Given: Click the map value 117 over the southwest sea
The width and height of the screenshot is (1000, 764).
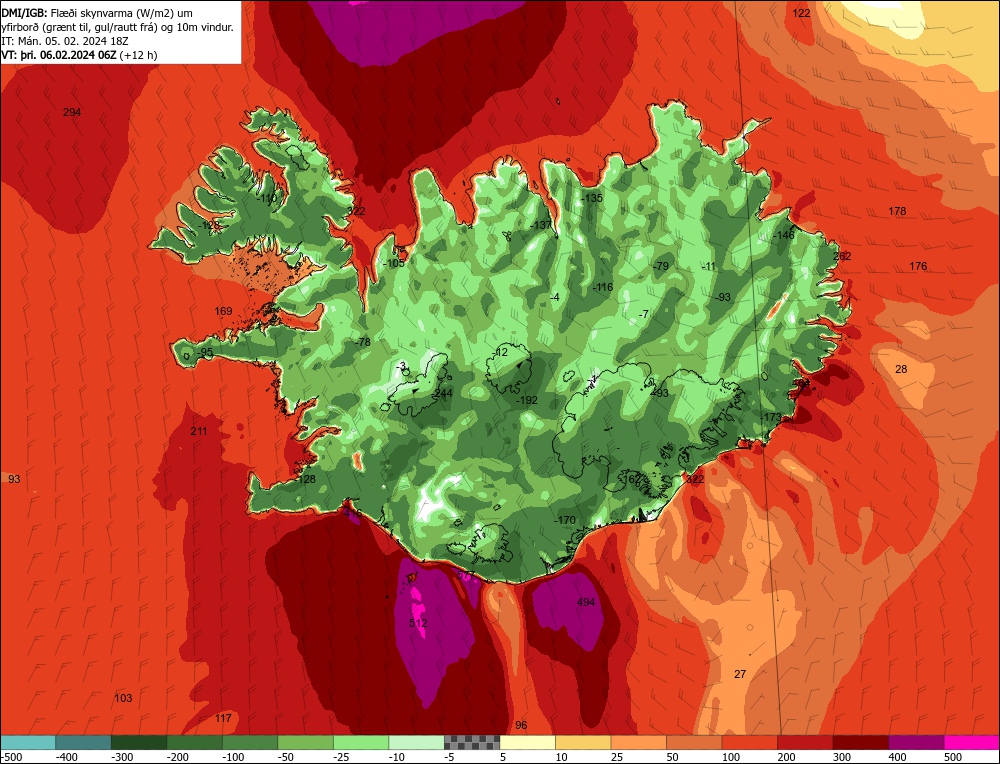Looking at the screenshot, I should [x=223, y=719].
